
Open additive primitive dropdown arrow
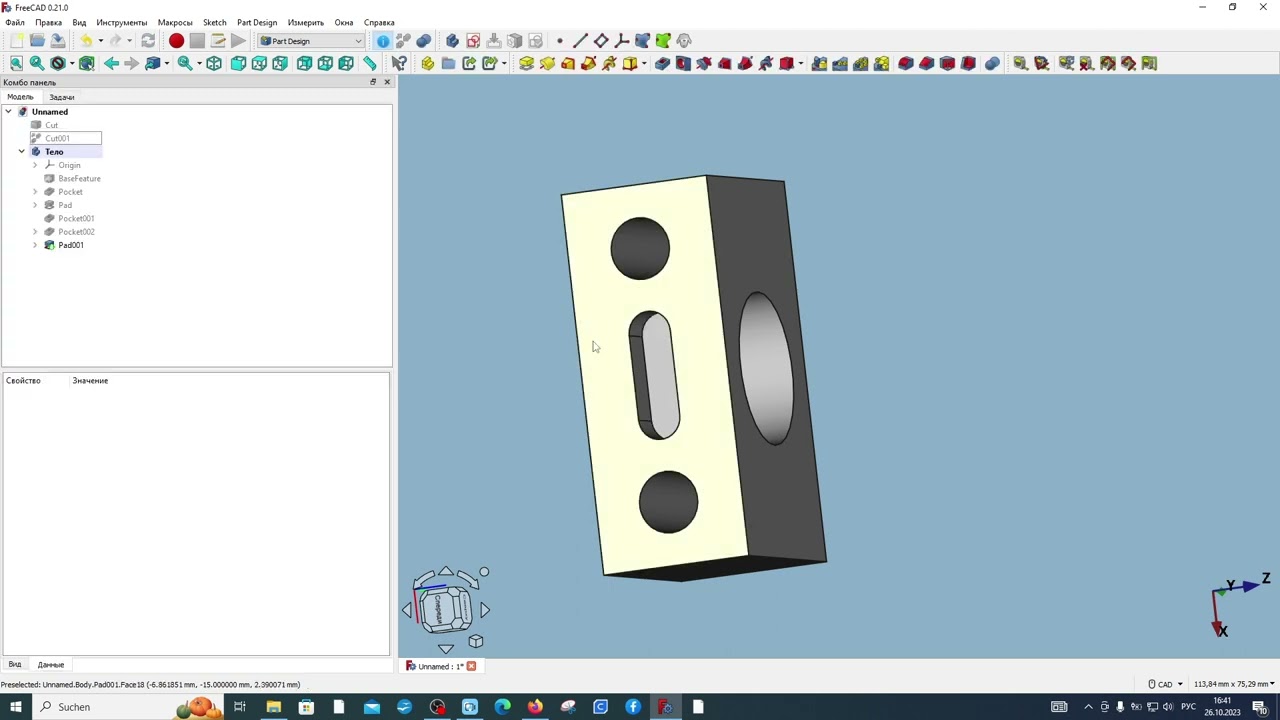click(644, 64)
